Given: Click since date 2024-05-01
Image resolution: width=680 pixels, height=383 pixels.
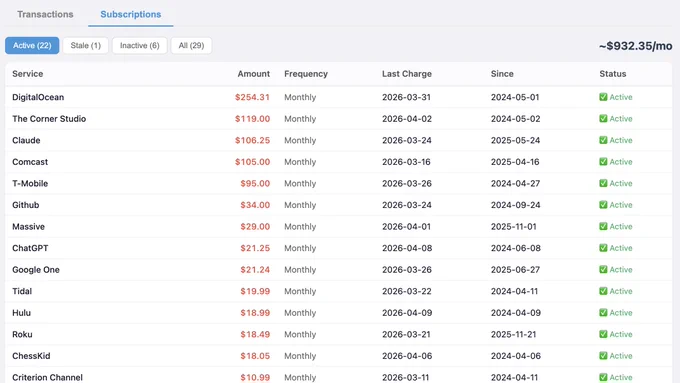Looking at the screenshot, I should (x=515, y=97).
